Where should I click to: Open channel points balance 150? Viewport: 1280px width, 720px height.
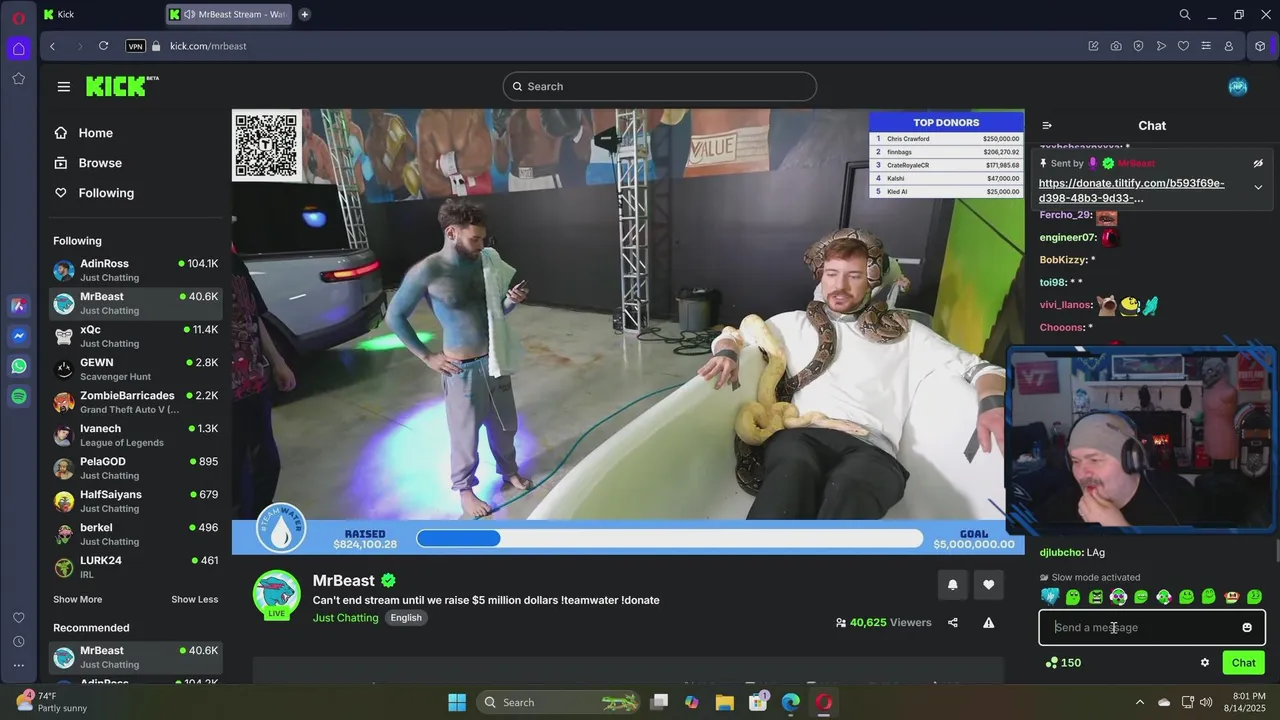[1063, 662]
